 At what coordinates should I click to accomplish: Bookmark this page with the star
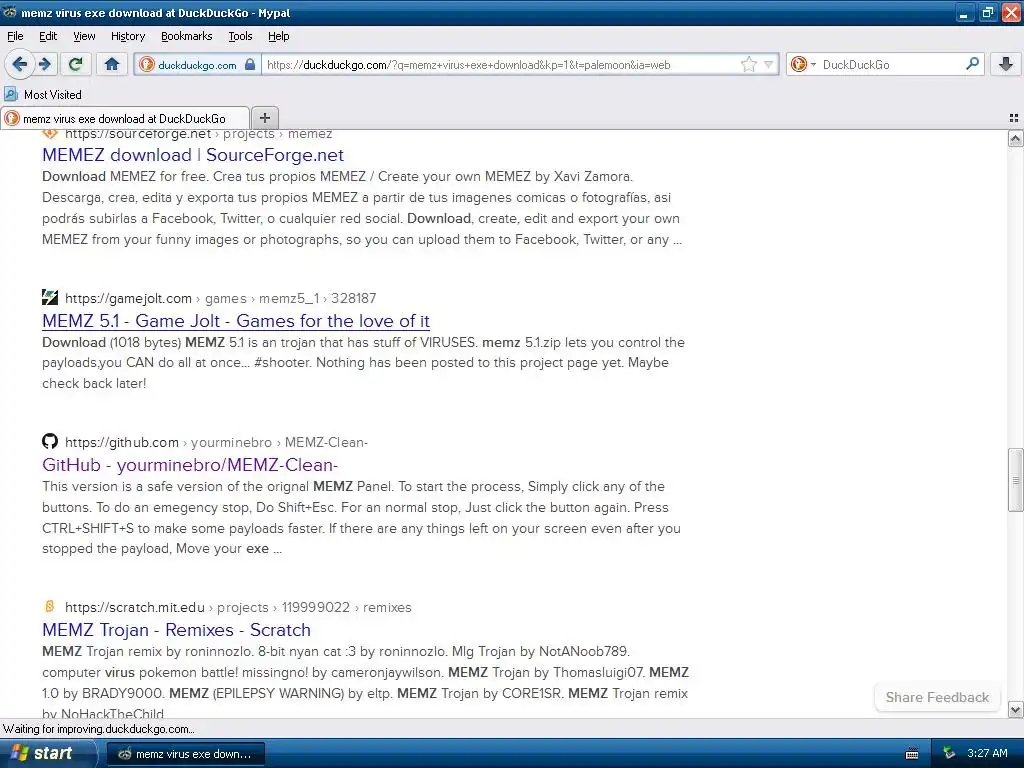point(748,64)
